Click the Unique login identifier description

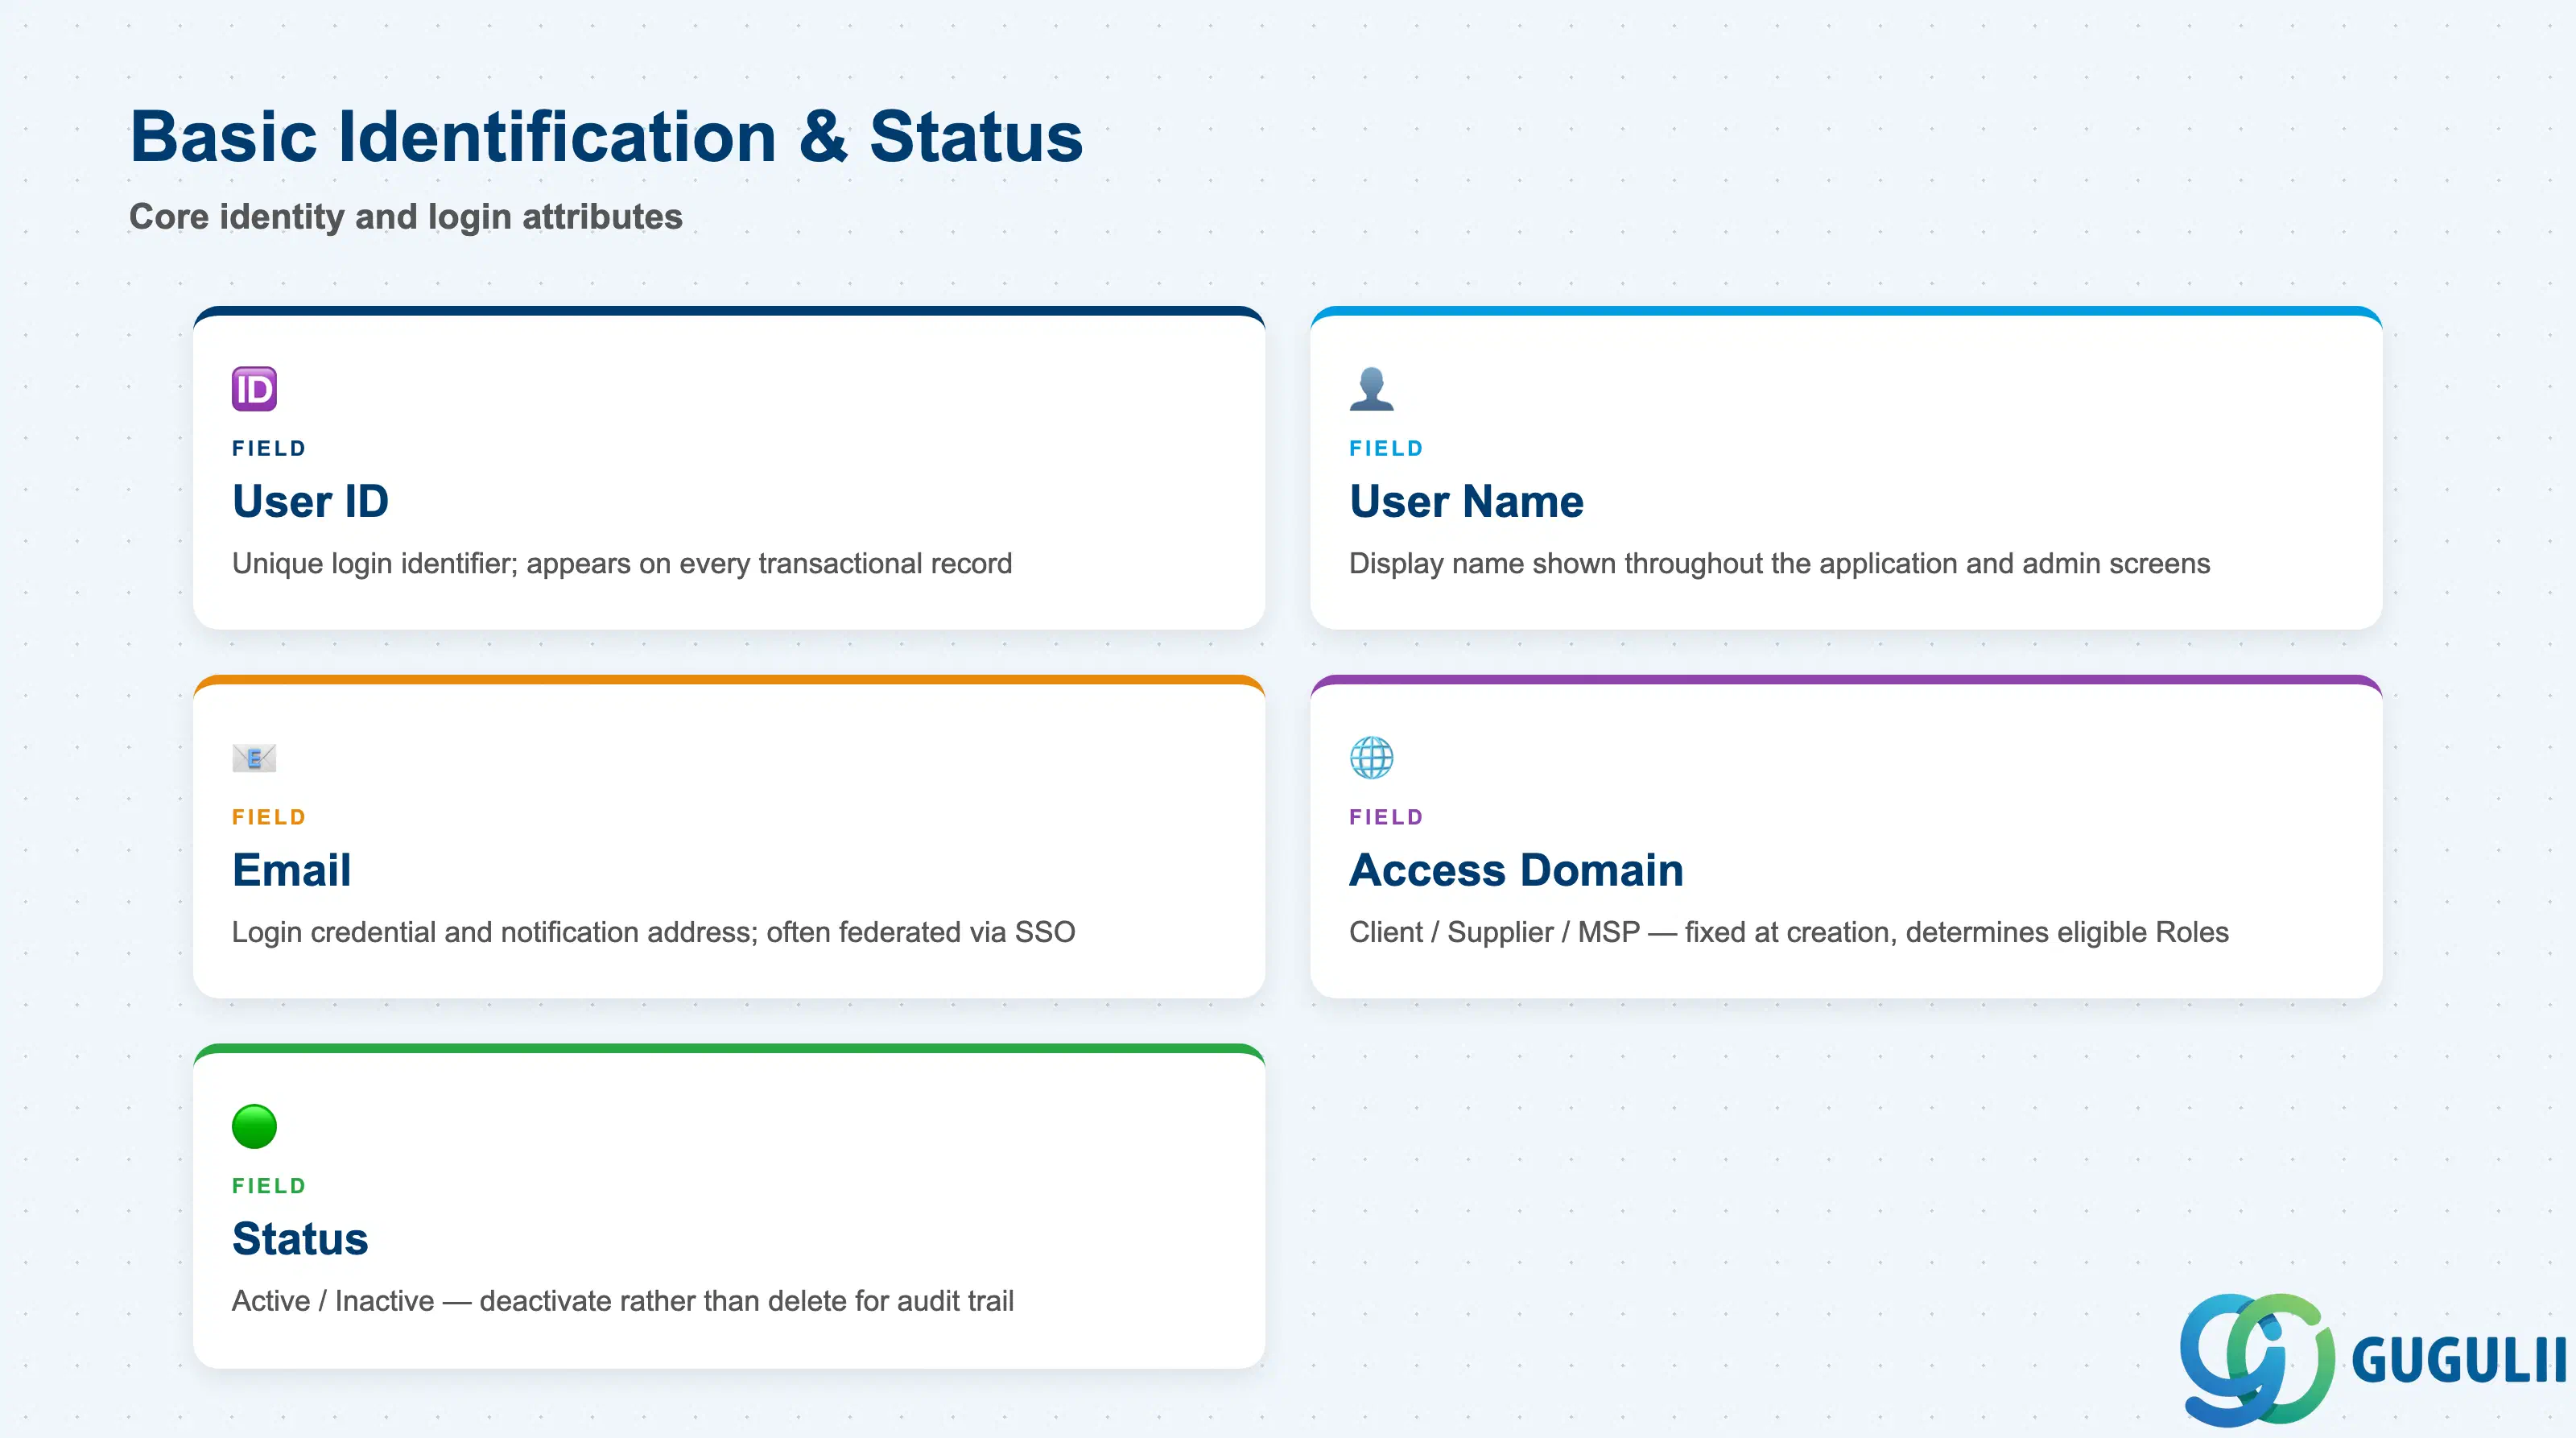(x=622, y=564)
